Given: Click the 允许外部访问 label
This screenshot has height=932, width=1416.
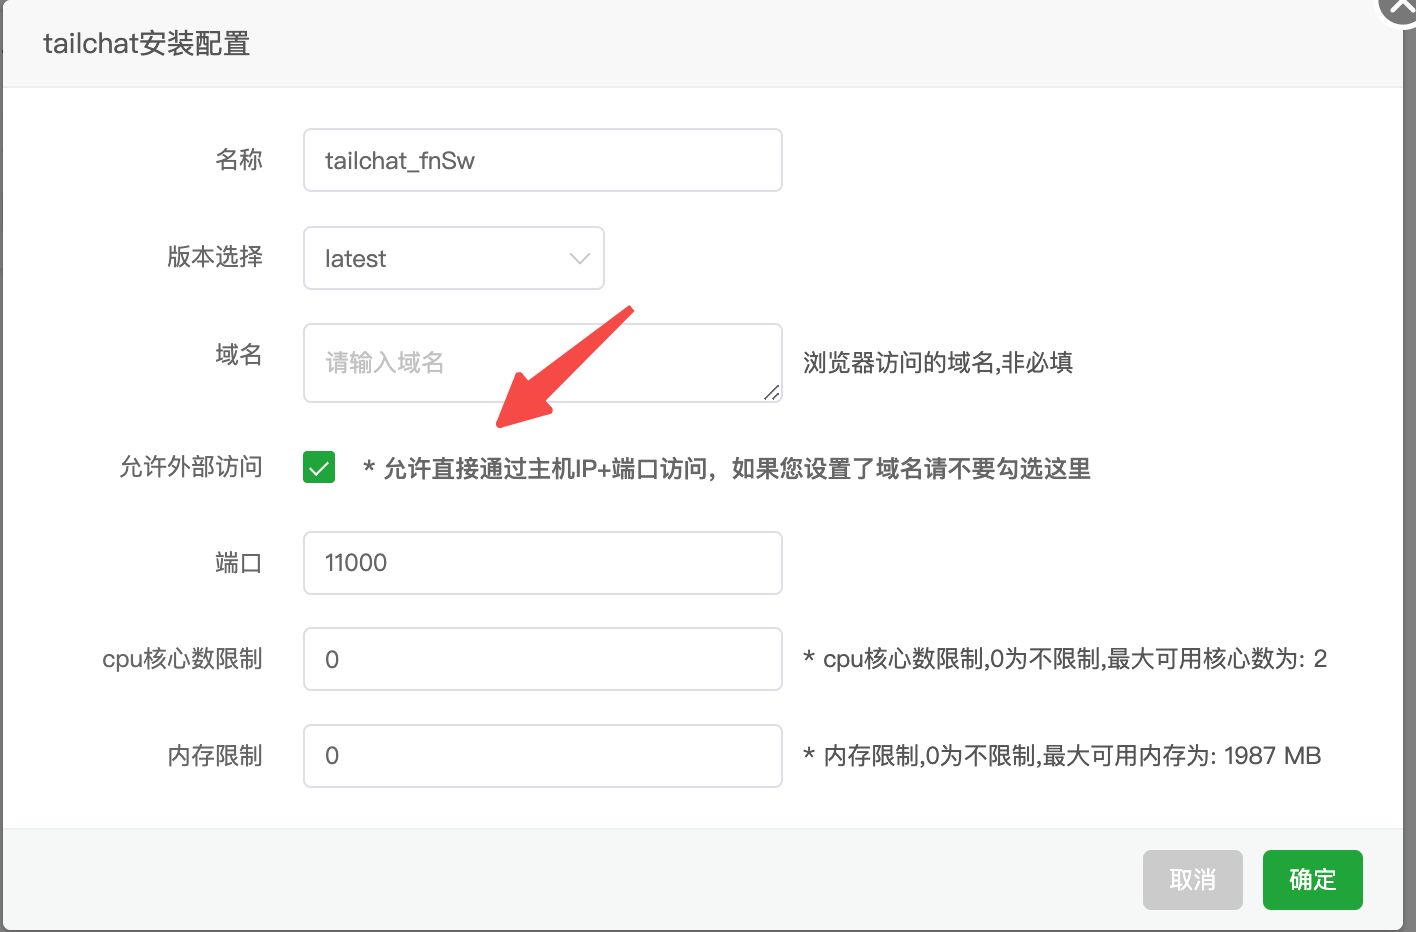Looking at the screenshot, I should (x=191, y=467).
